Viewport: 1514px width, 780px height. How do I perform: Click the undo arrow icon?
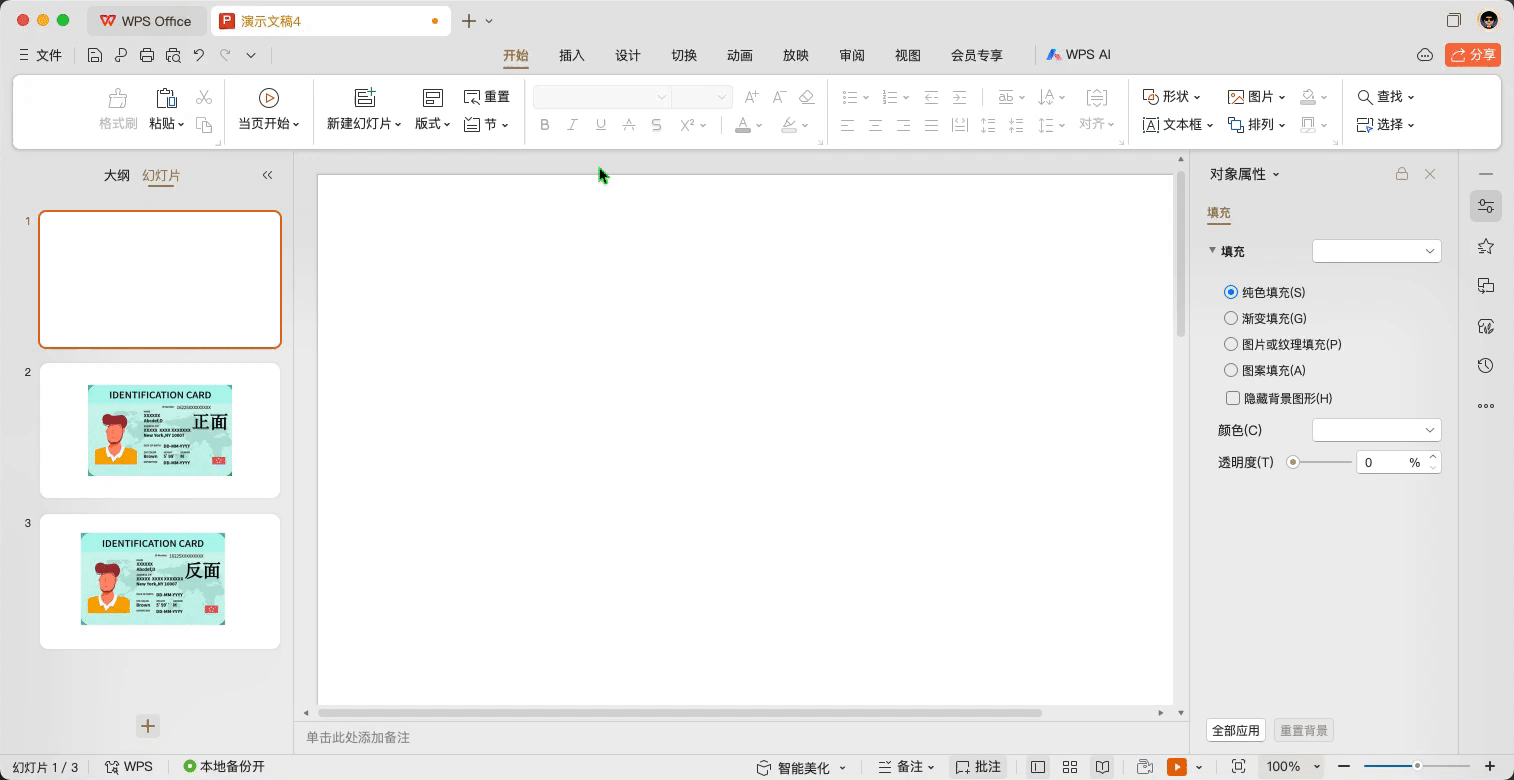199,56
